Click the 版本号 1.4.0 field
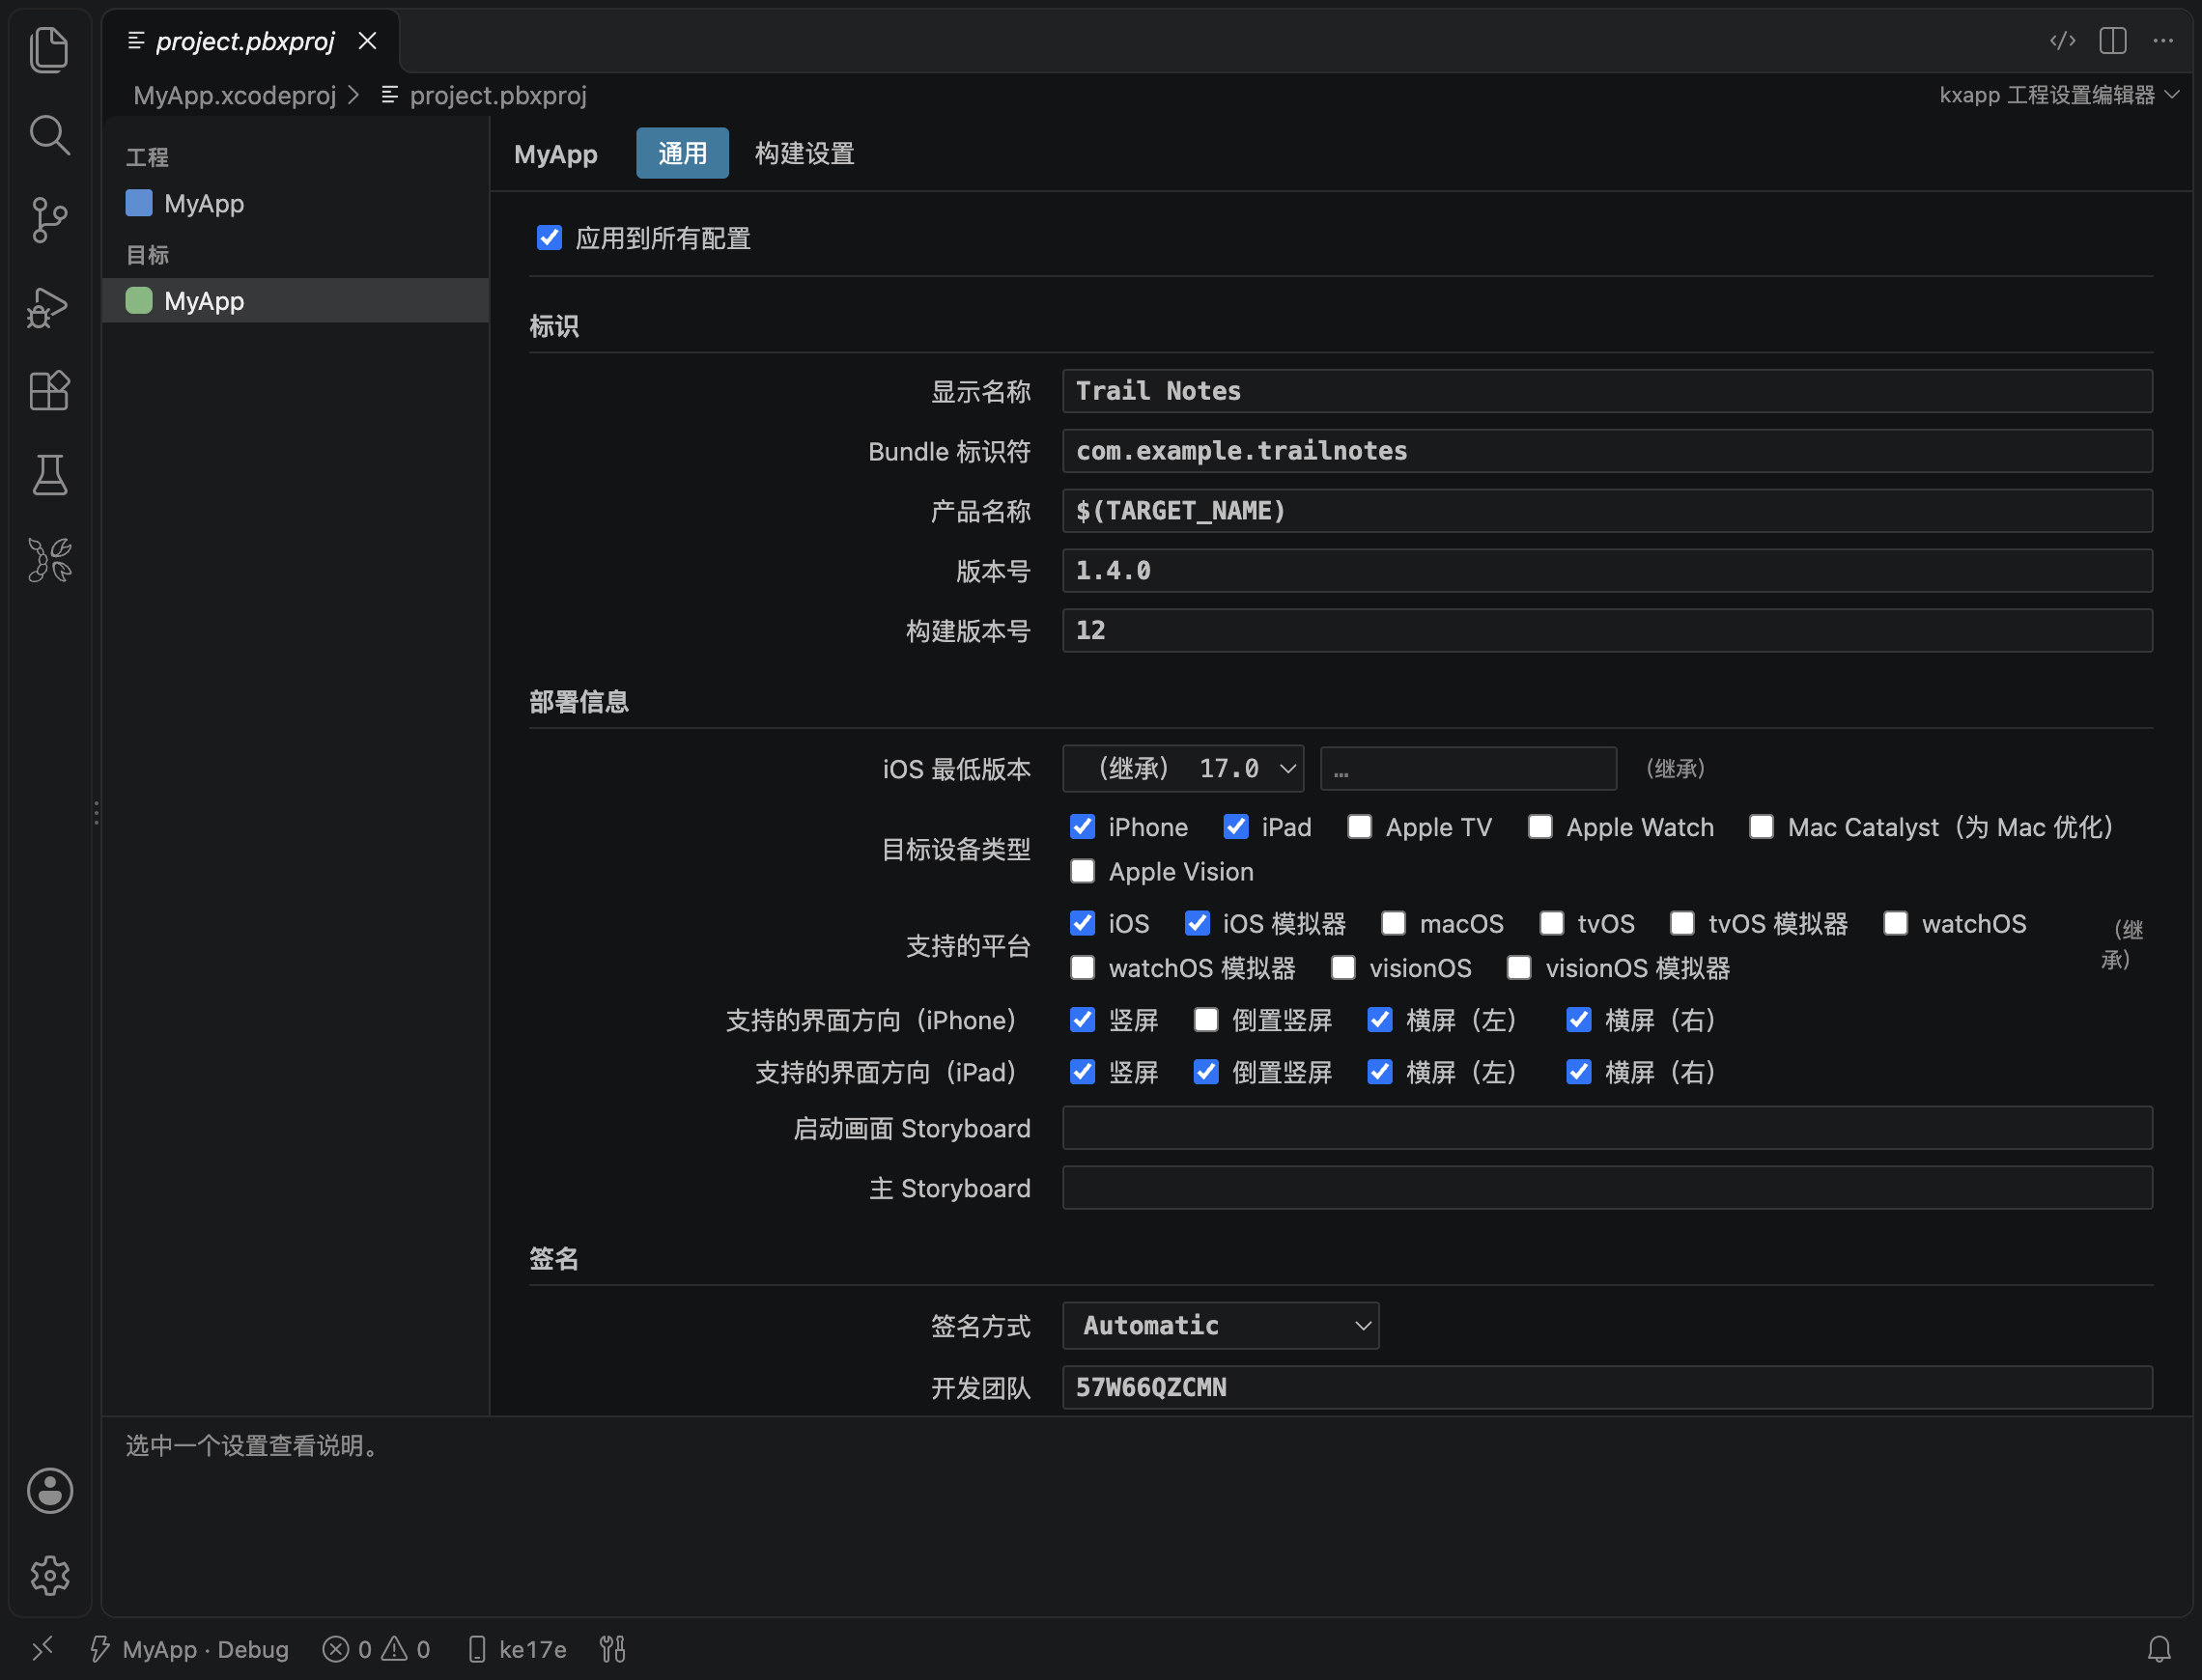 coord(1606,571)
